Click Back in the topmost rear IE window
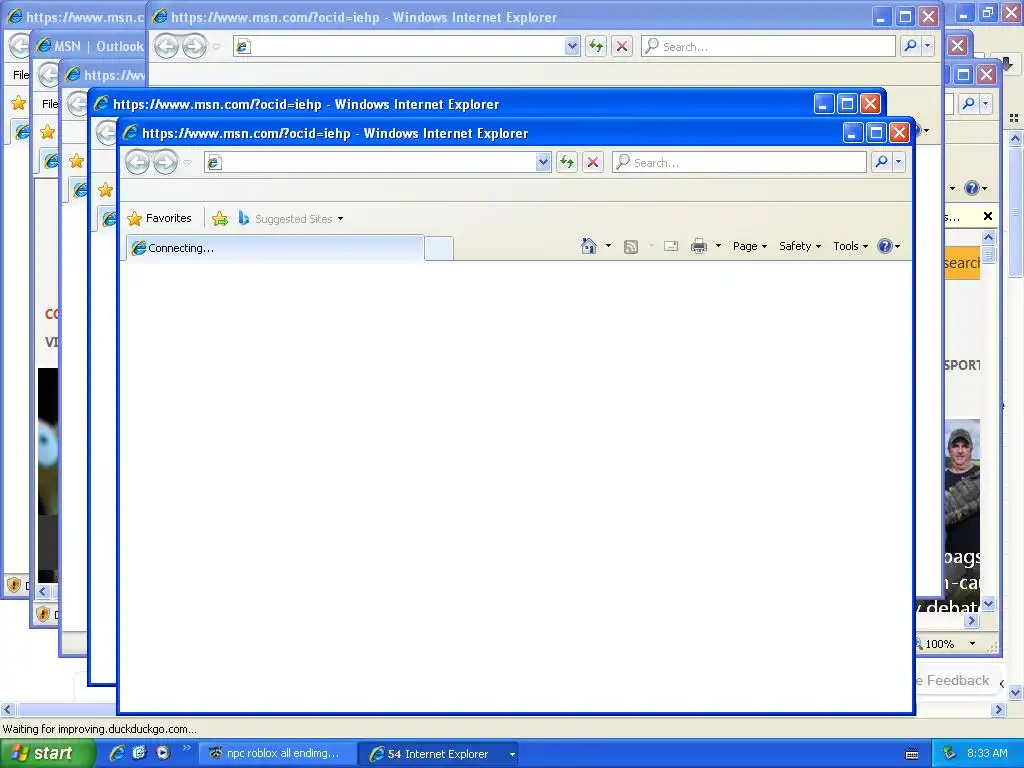1024x768 pixels. click(167, 46)
